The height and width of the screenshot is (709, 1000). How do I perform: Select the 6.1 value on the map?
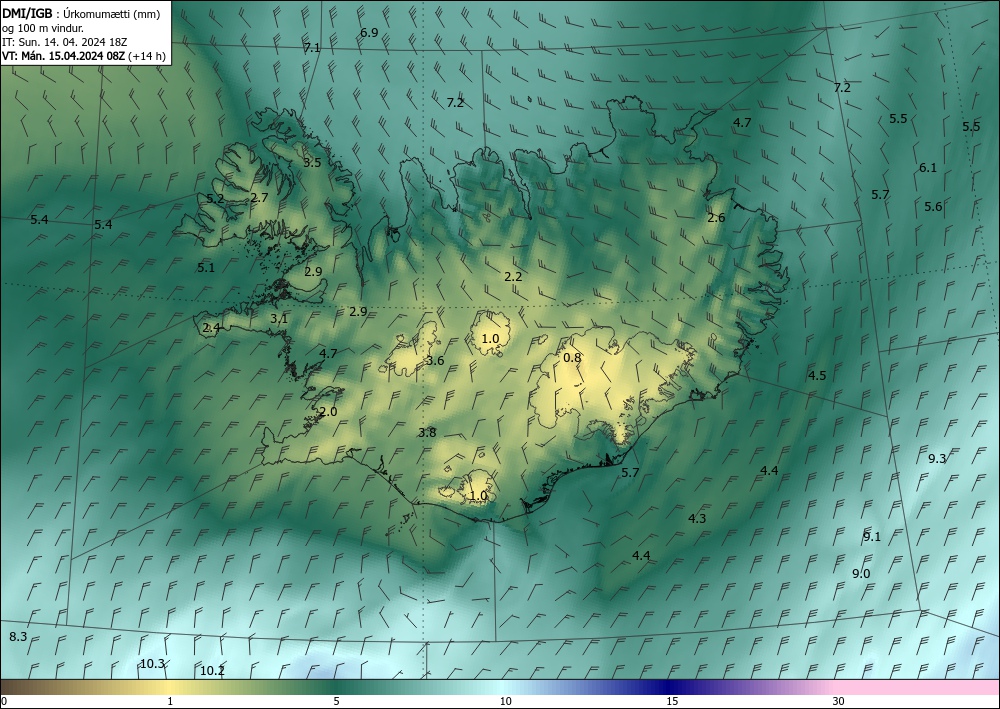[x=928, y=168]
